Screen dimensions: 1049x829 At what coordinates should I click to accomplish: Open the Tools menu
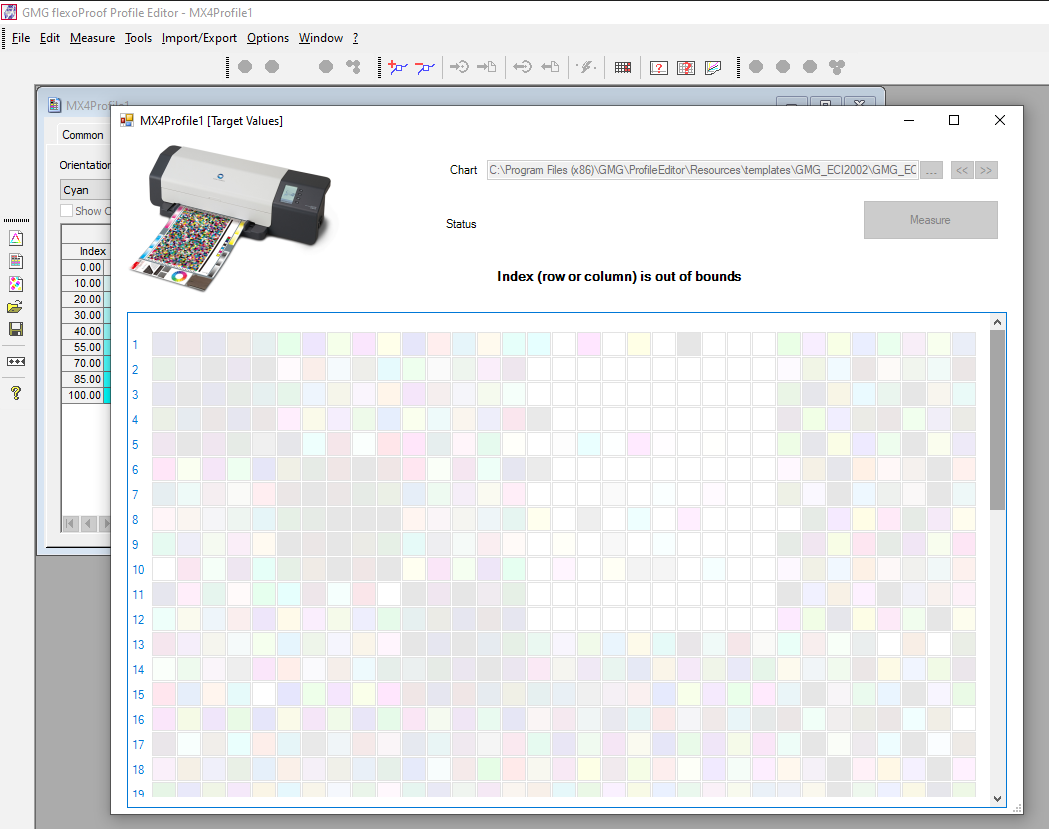138,38
